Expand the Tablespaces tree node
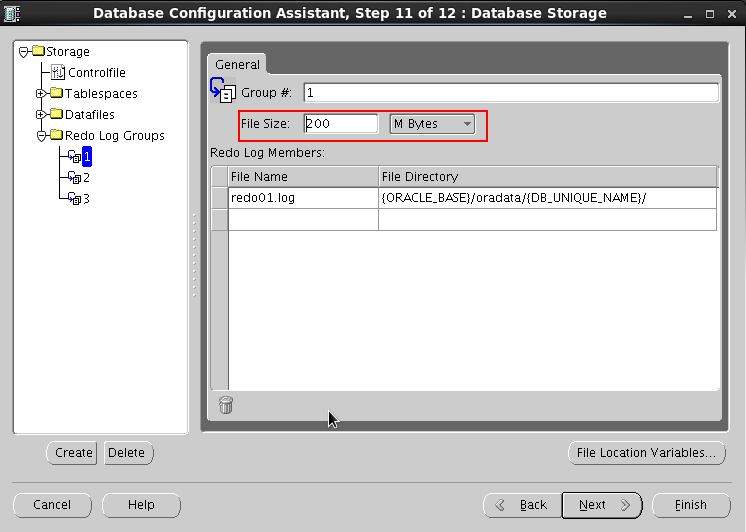Image resolution: width=746 pixels, height=532 pixels. click(x=41, y=94)
